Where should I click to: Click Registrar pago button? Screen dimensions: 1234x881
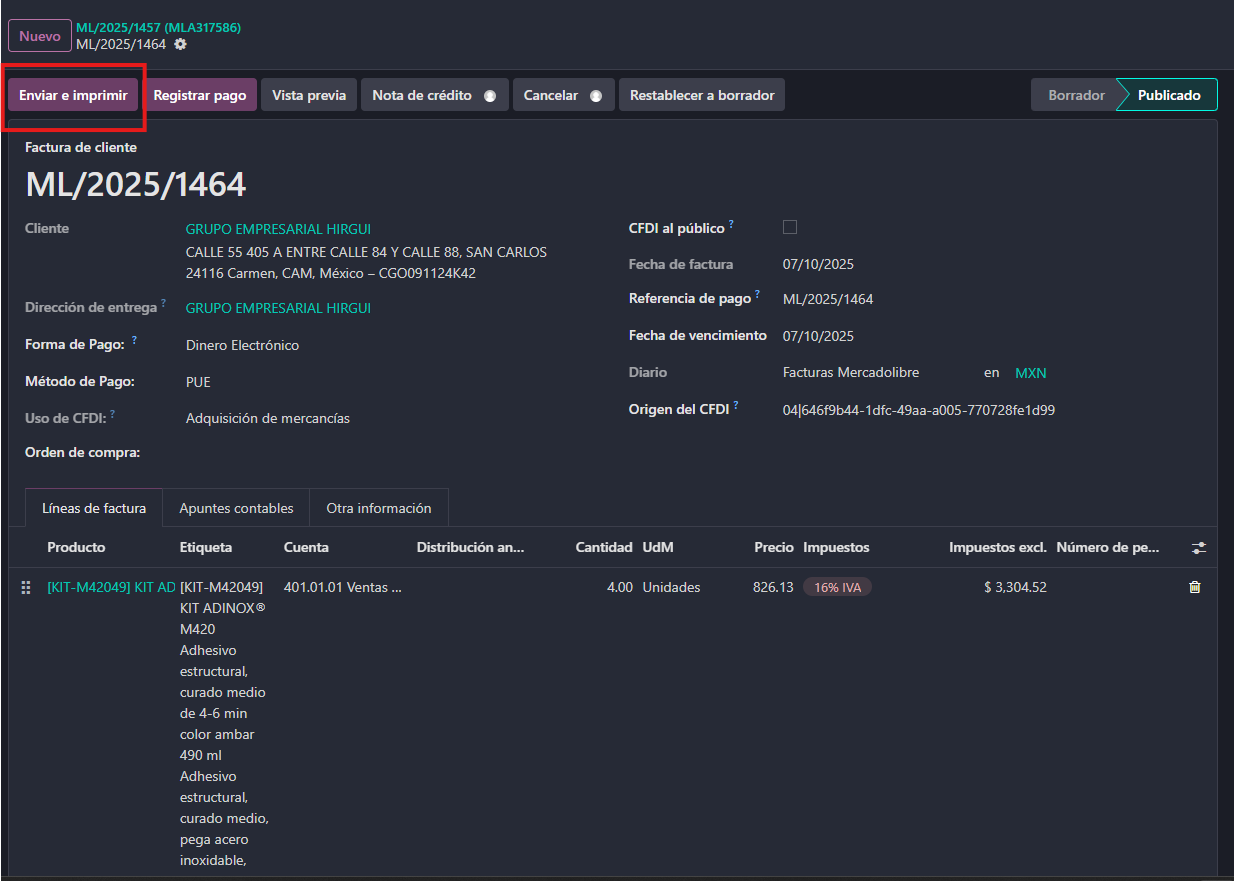(200, 95)
